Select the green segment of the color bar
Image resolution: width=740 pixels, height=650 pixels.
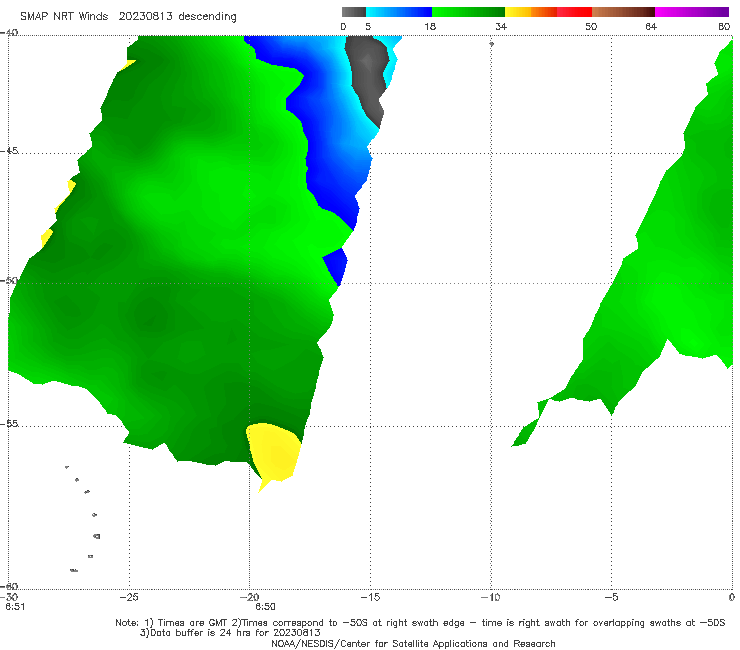468,12
